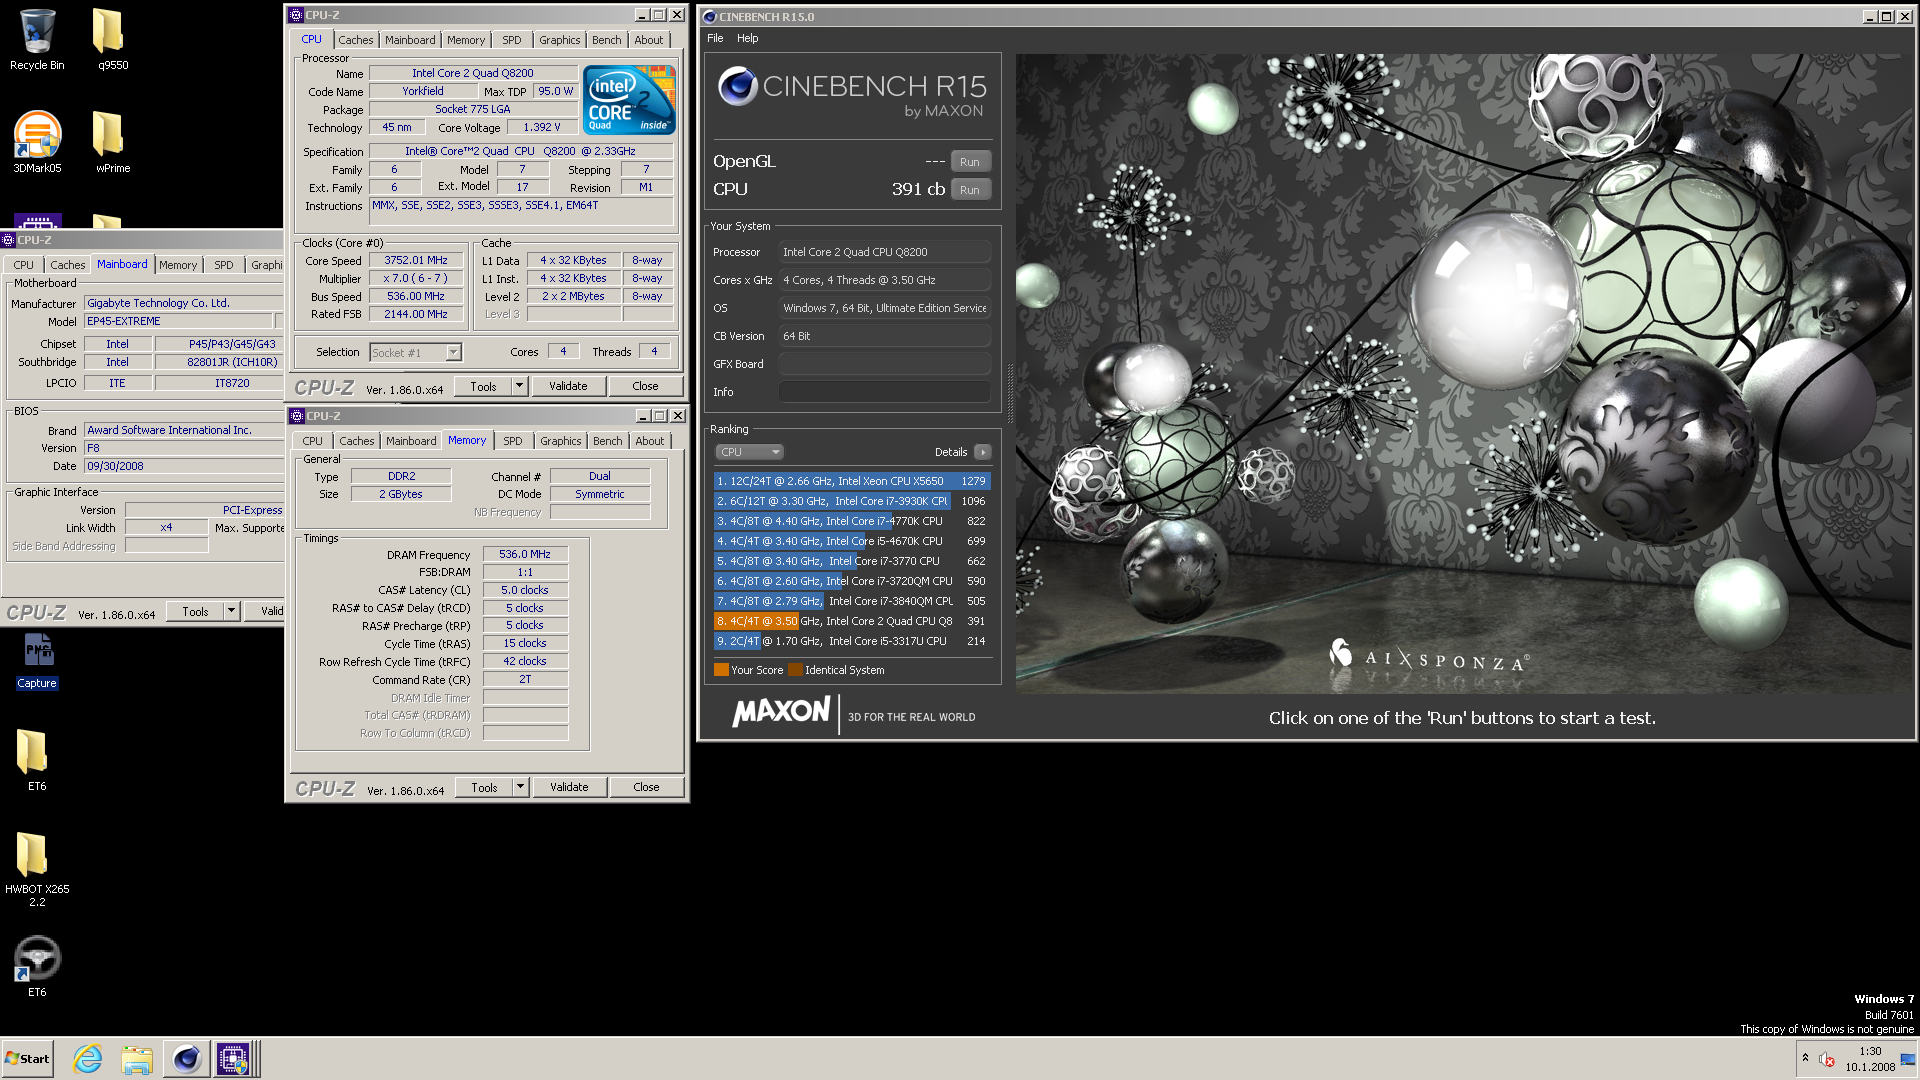Click the CPU-Z Memory window title icon
1920x1080 pixels.
click(x=297, y=416)
